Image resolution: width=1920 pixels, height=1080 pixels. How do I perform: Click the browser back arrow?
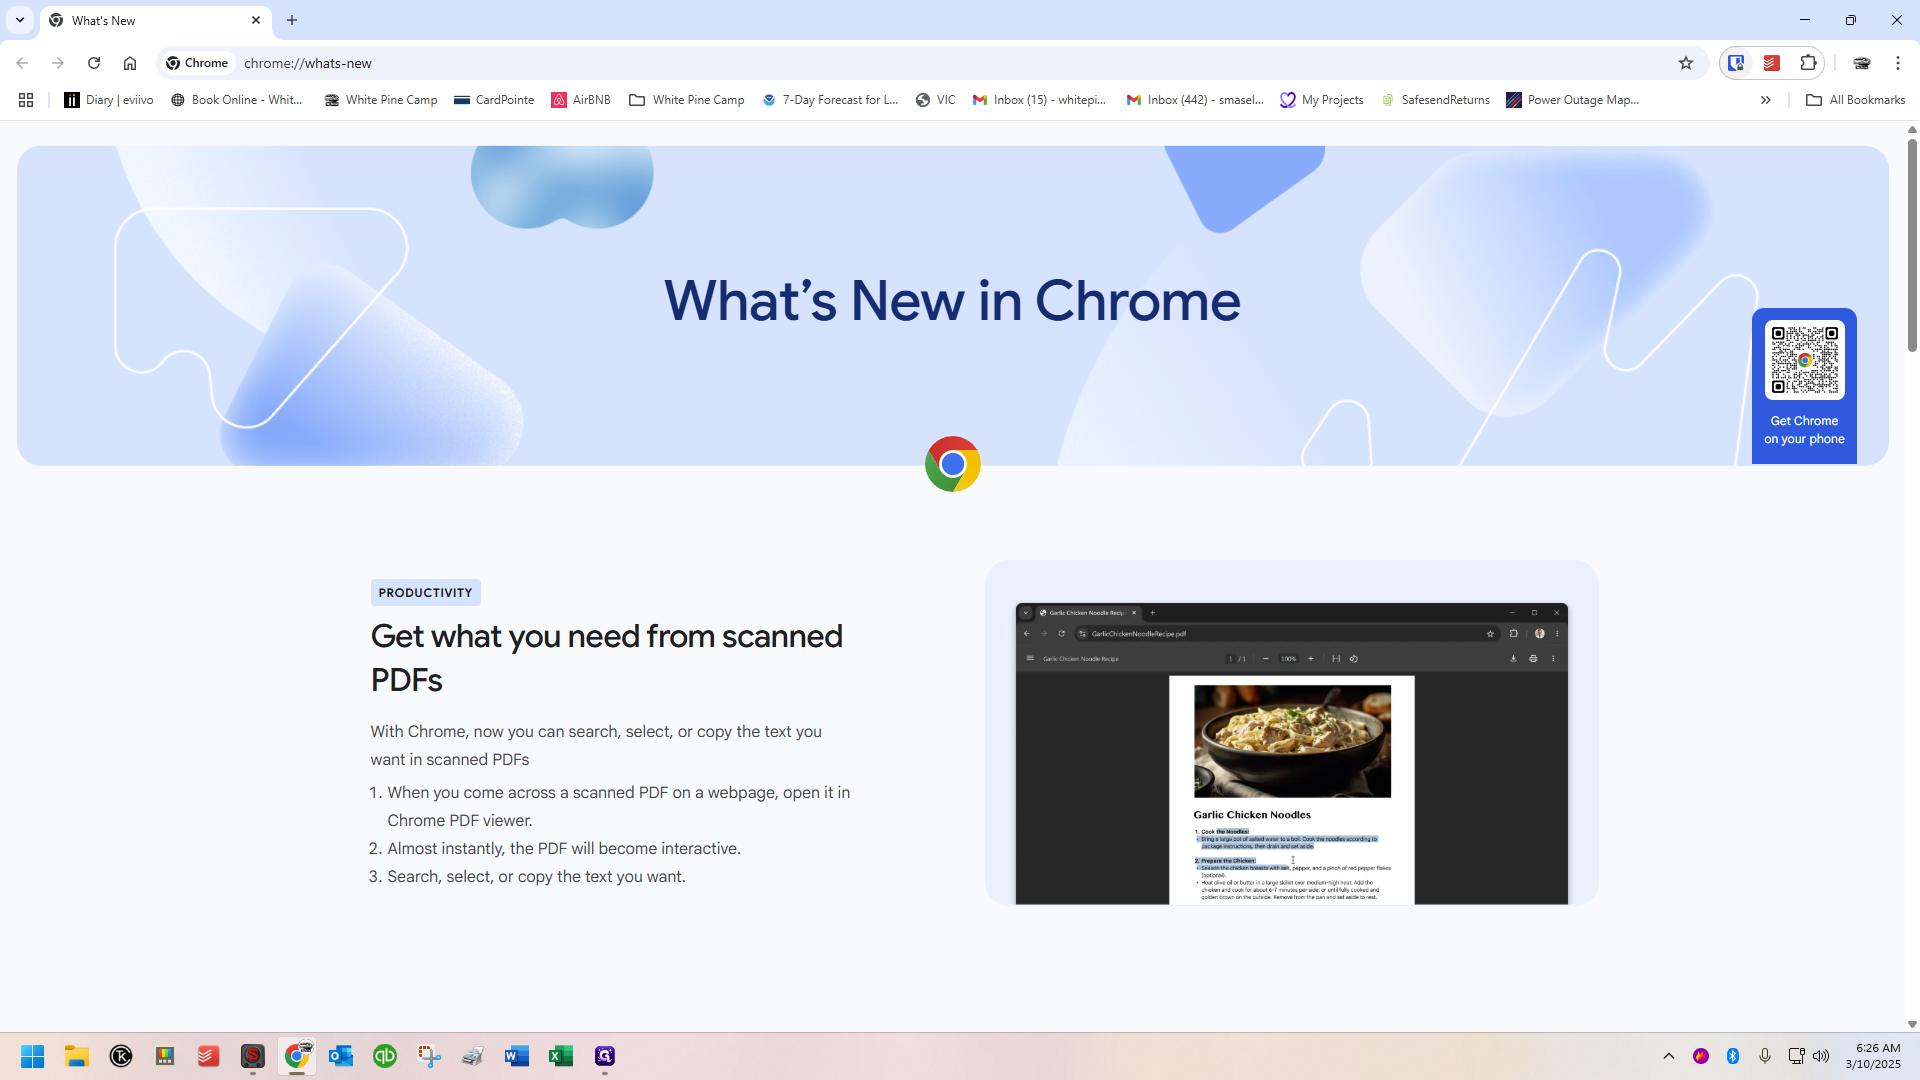(22, 63)
